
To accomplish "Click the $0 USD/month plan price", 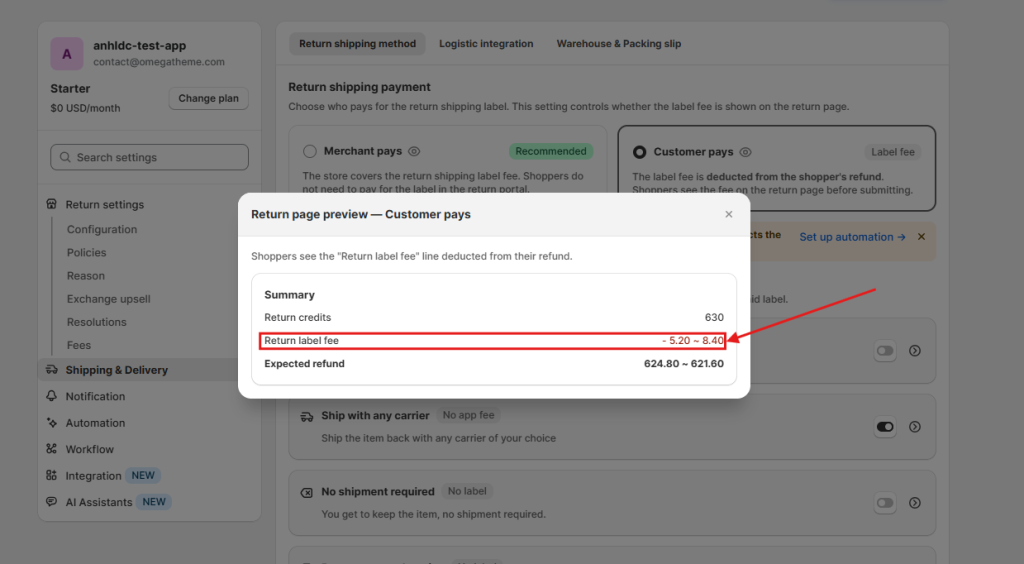I will [x=86, y=108].
